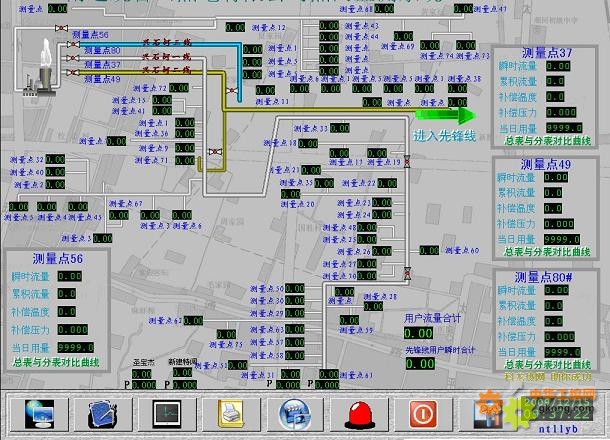Image resolution: width=610 pixels, height=440 pixels.
Task: Click the valve at the bottom of blue pipe
Action: (x=232, y=91)
